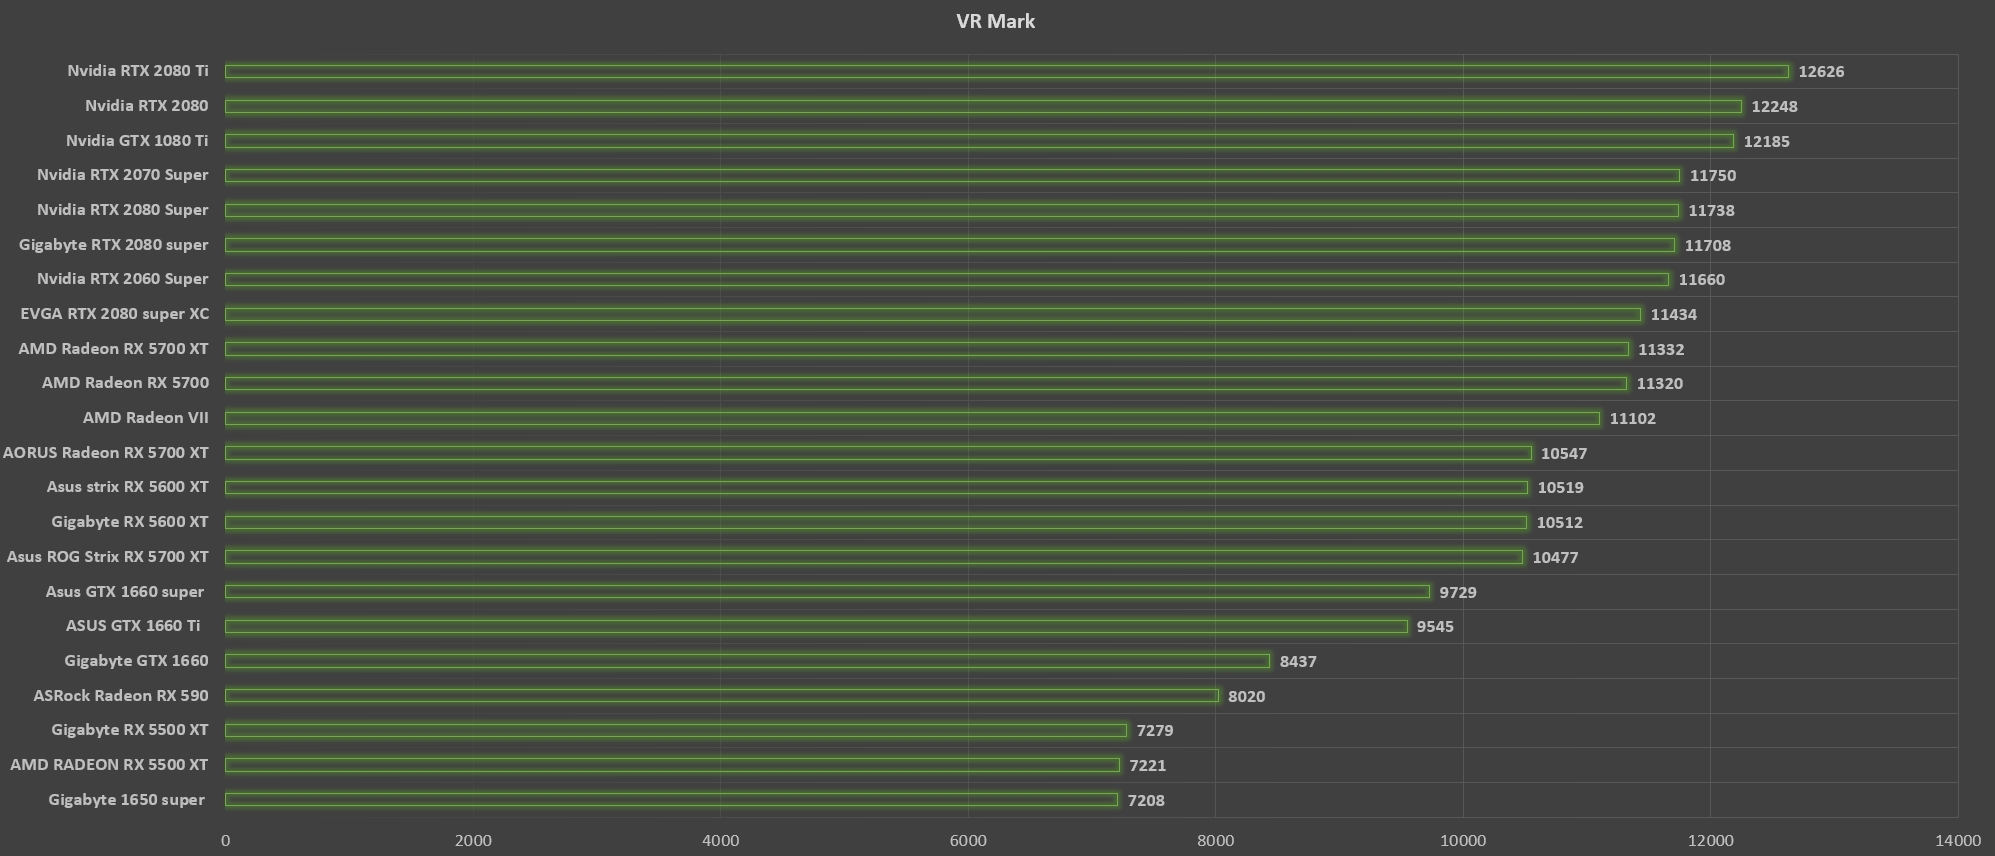Select the AMD Radeon VII label
1995x856 pixels.
146,418
